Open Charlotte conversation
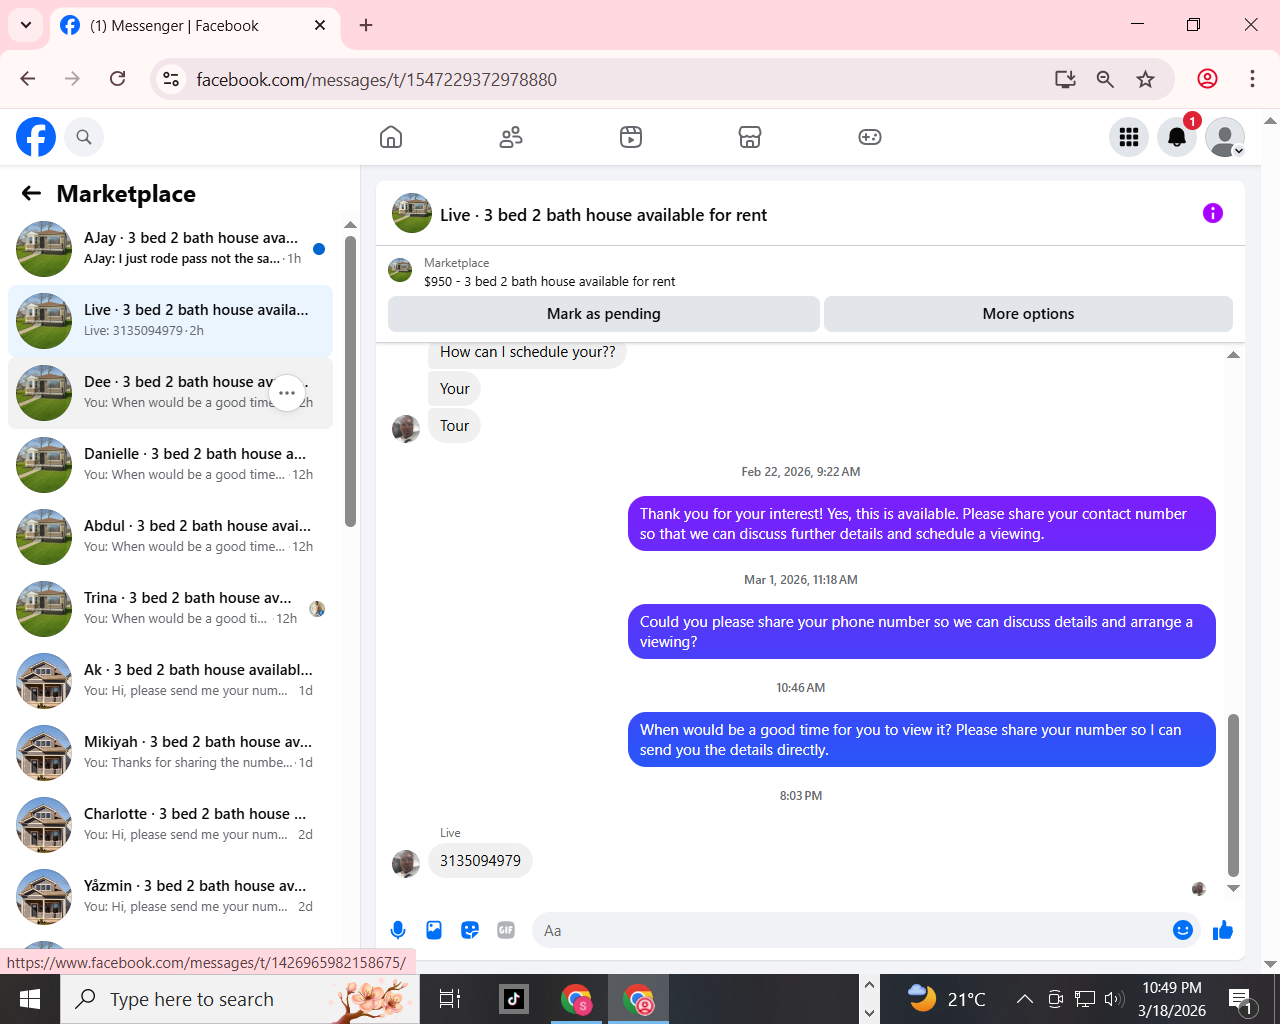The image size is (1280, 1024). pyautogui.click(x=170, y=825)
